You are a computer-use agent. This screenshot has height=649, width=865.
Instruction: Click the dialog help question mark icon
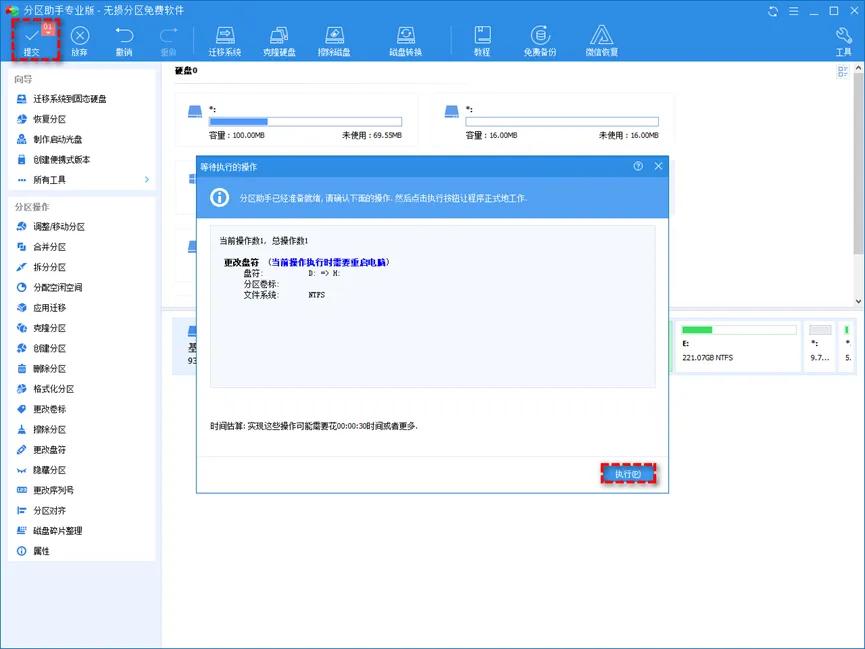coord(638,166)
